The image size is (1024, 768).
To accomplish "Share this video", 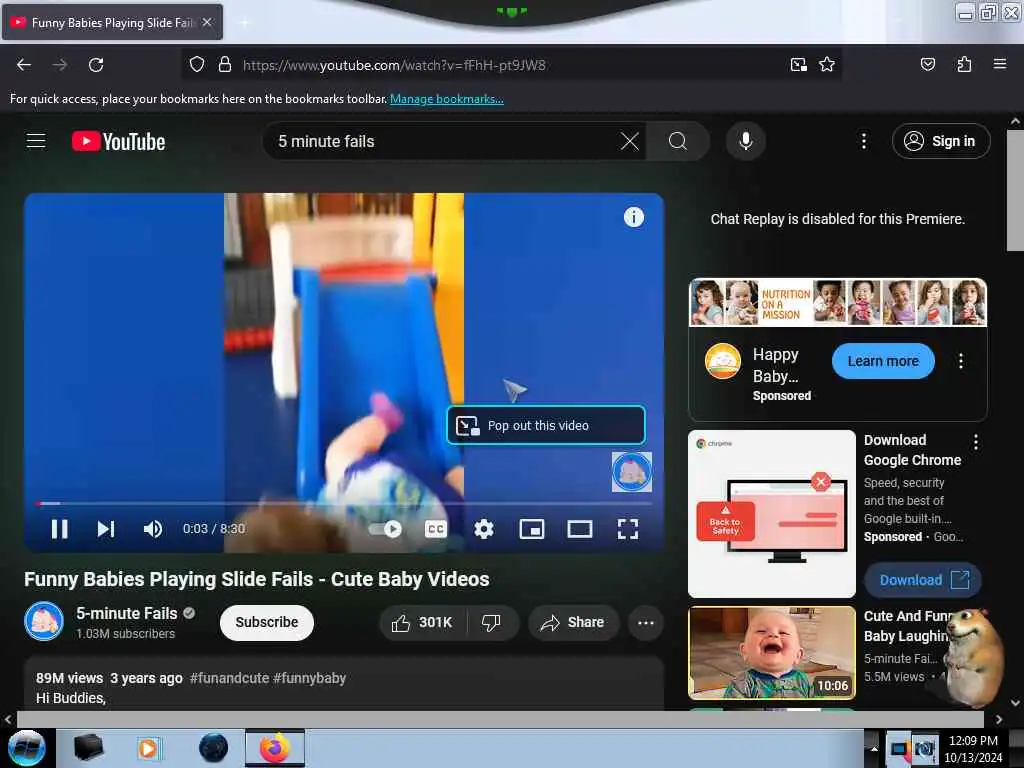I will coord(573,622).
